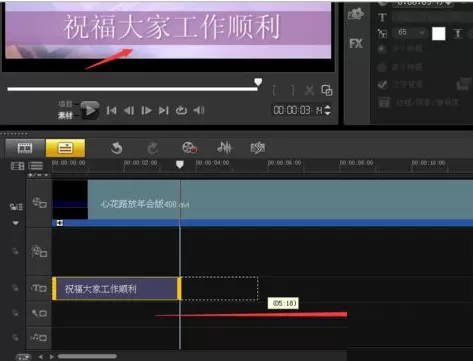Click the title track T icon

(x=39, y=288)
